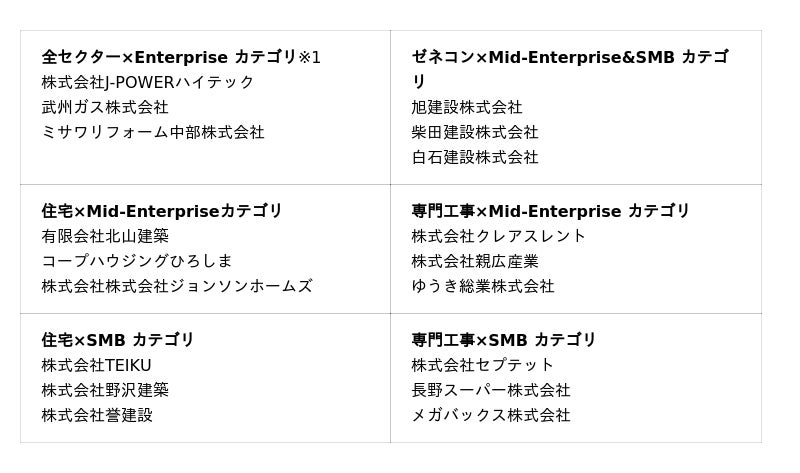Click the ゼネコン×Mid-Enterprise&SMB category heading
Image resolution: width=800 pixels, height=473 pixels.
point(569,58)
